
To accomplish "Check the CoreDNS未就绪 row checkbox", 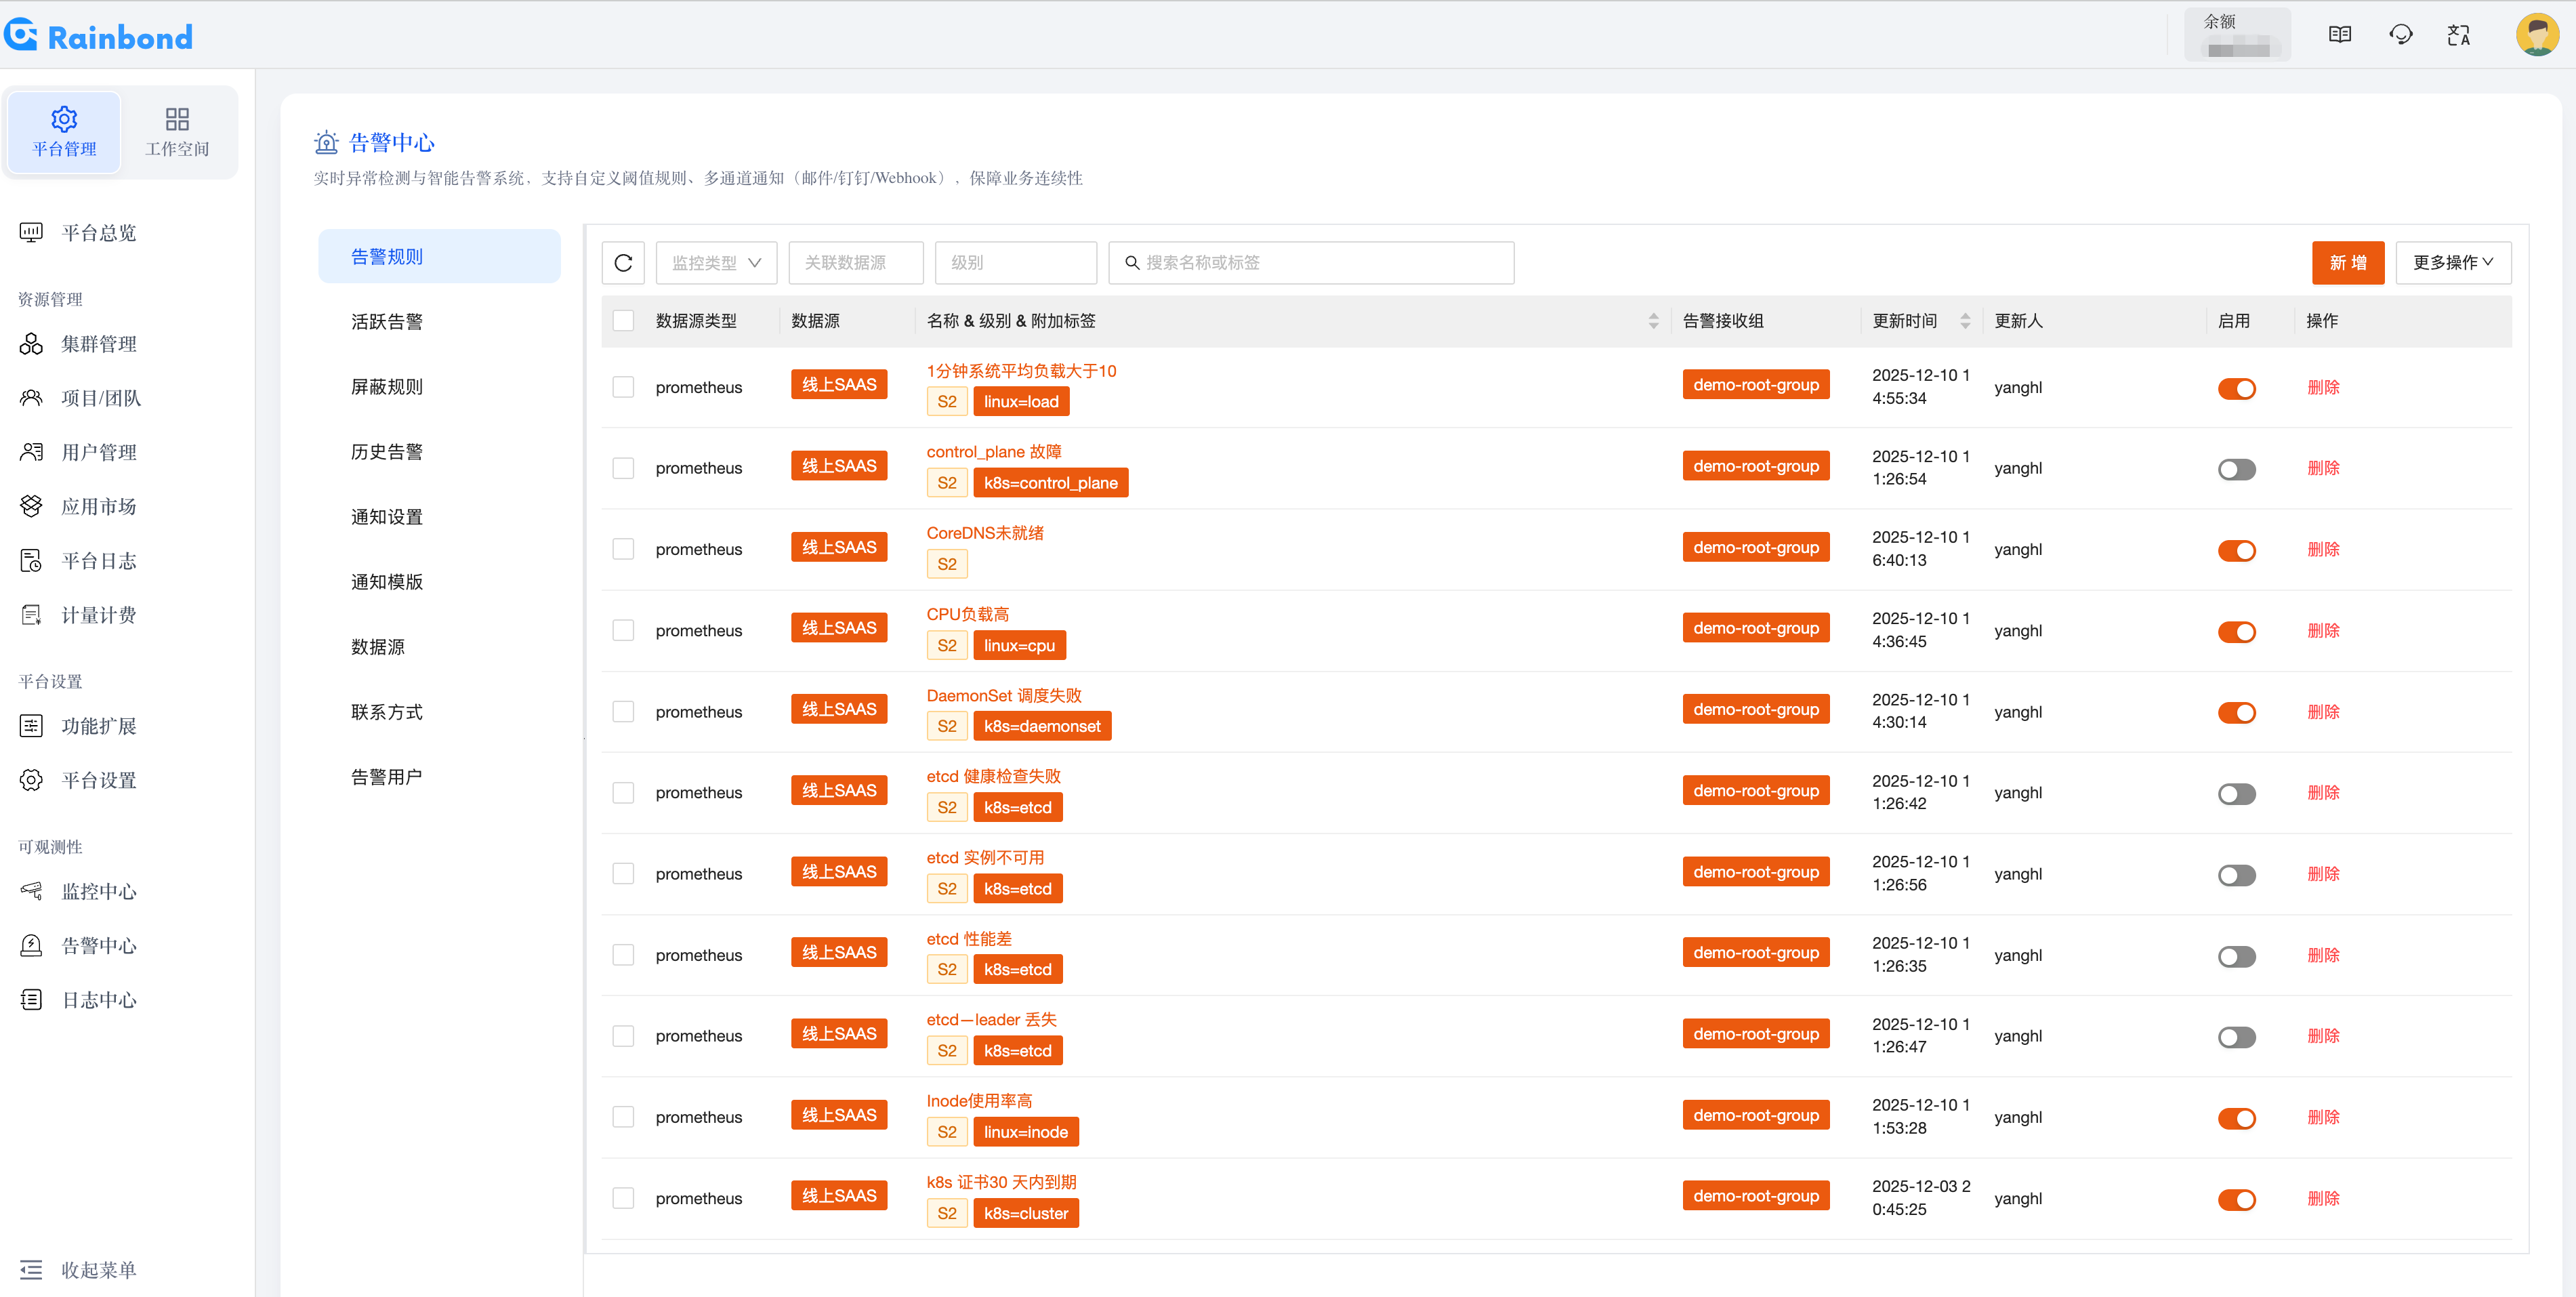I will click(x=623, y=549).
